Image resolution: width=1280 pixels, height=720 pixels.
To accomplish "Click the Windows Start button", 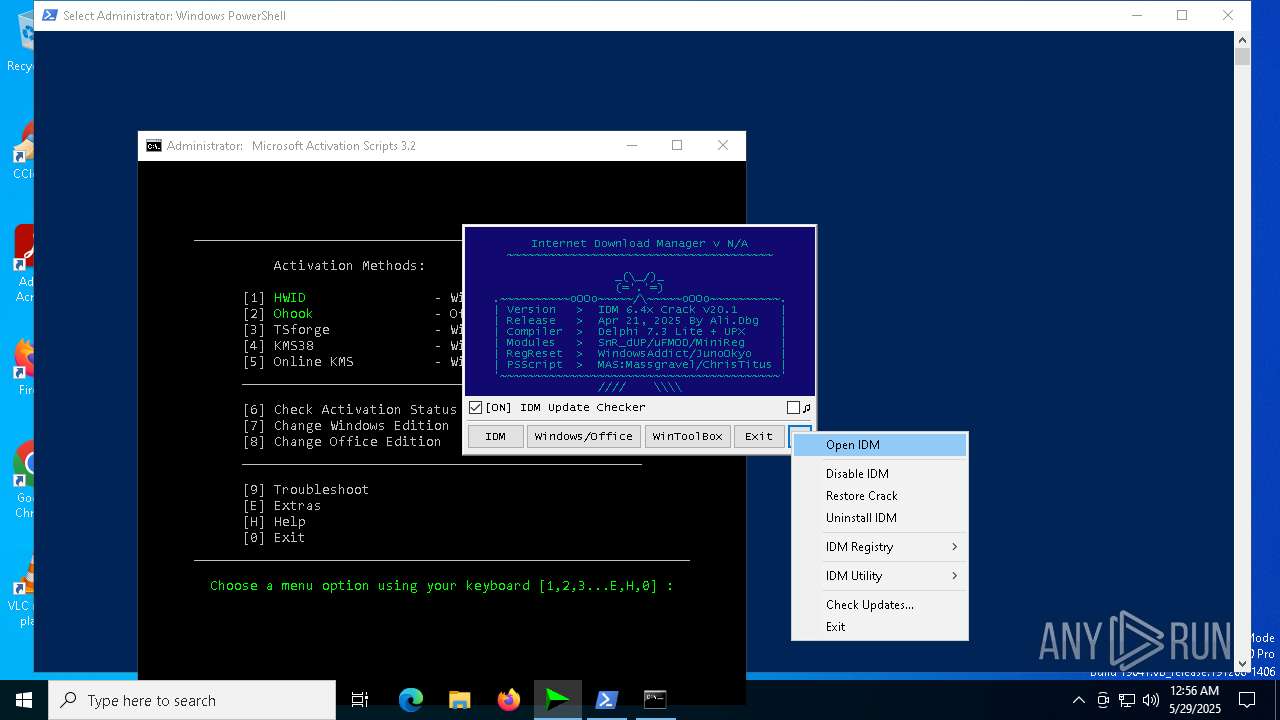I will [x=23, y=700].
